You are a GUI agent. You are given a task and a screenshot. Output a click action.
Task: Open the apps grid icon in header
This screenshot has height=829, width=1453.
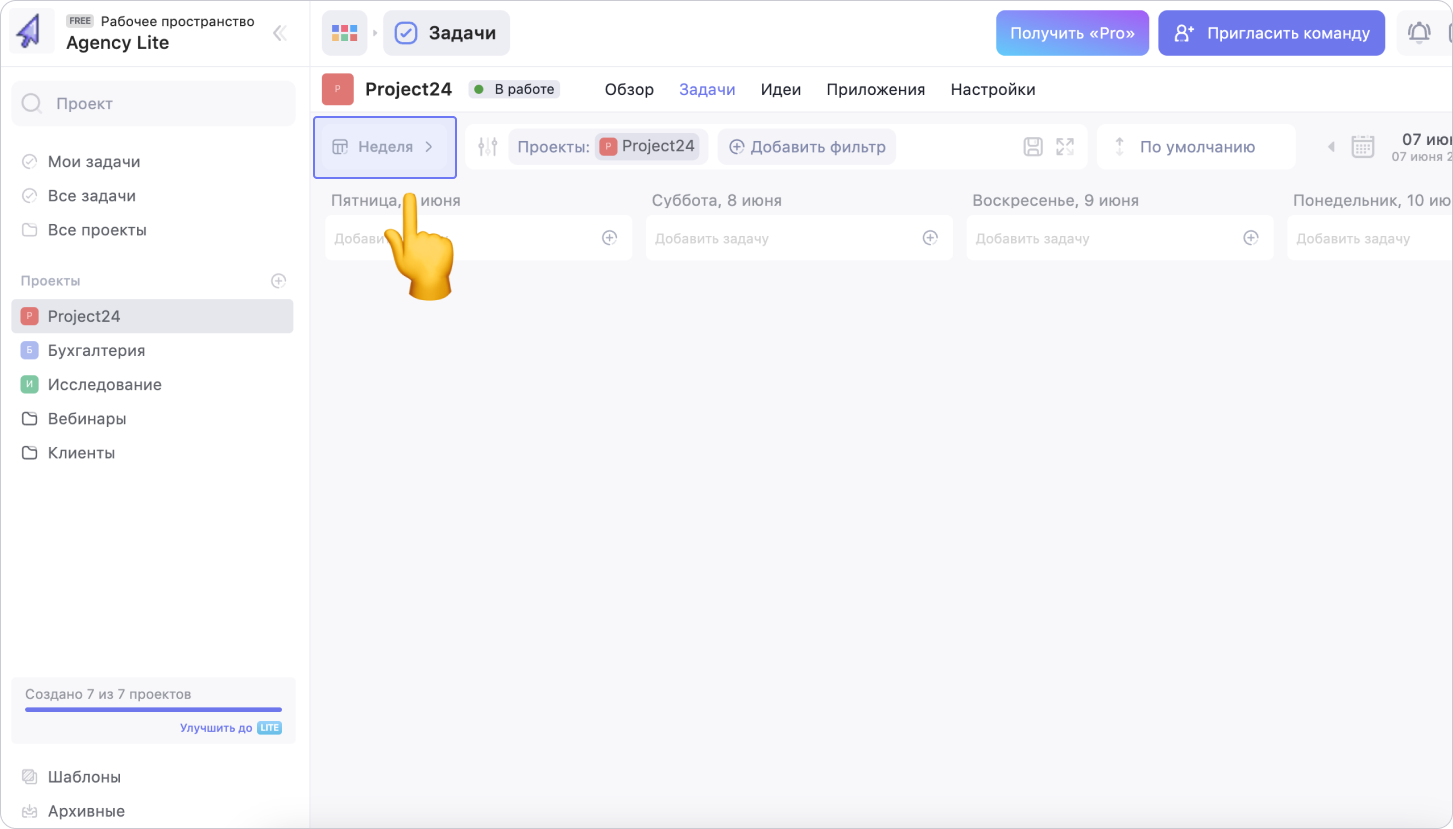pos(344,33)
